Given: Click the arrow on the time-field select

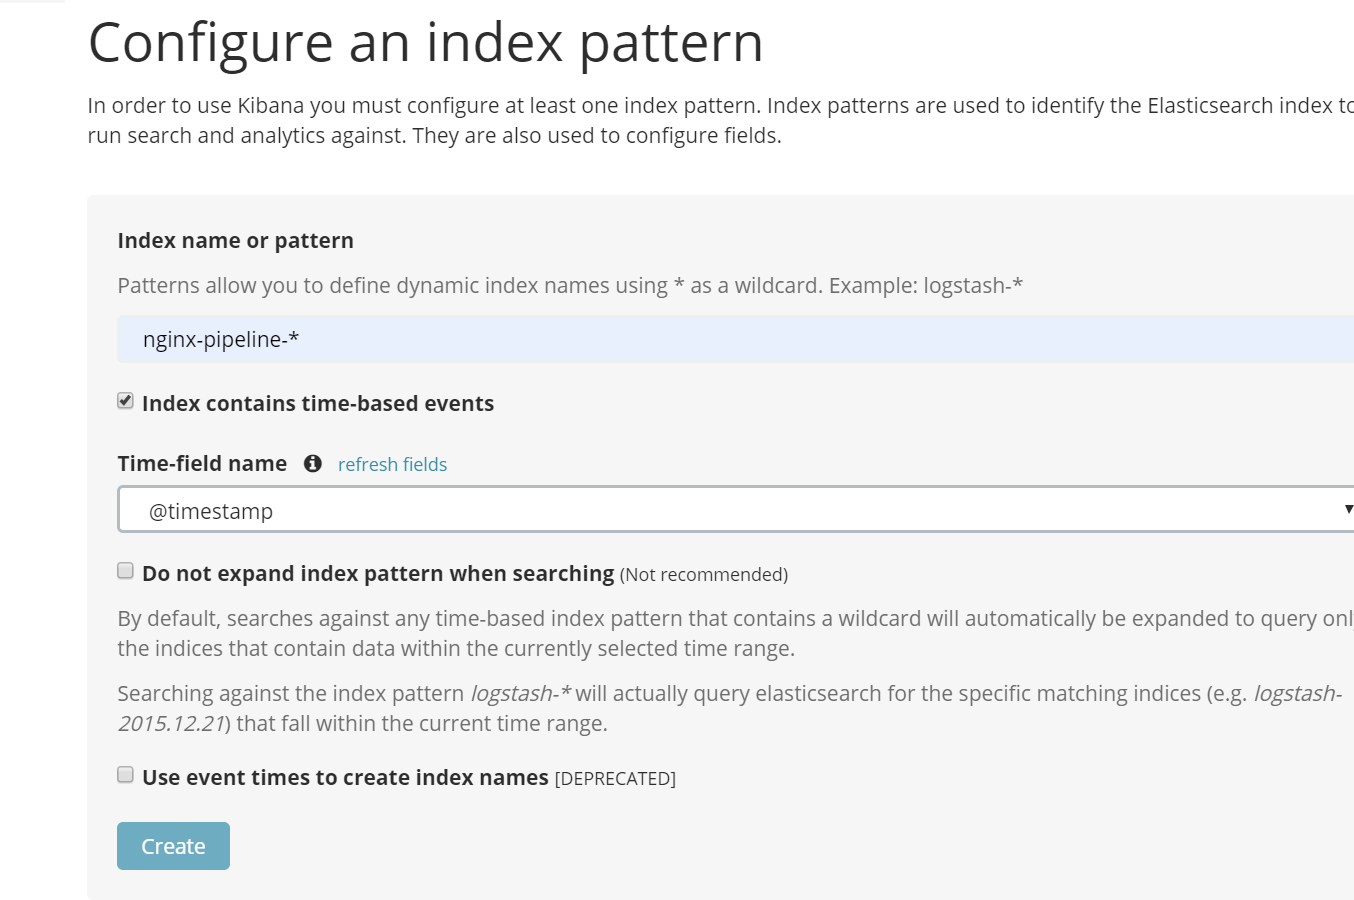Looking at the screenshot, I should click(x=1347, y=510).
